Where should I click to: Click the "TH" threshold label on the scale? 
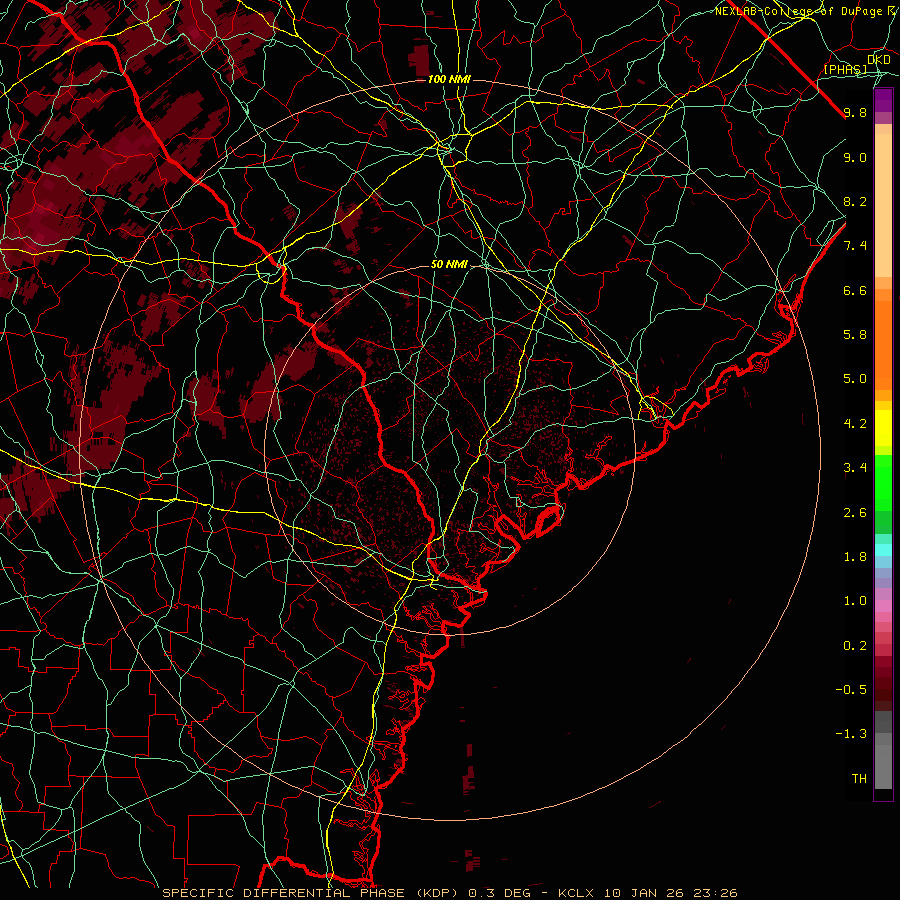[x=859, y=778]
